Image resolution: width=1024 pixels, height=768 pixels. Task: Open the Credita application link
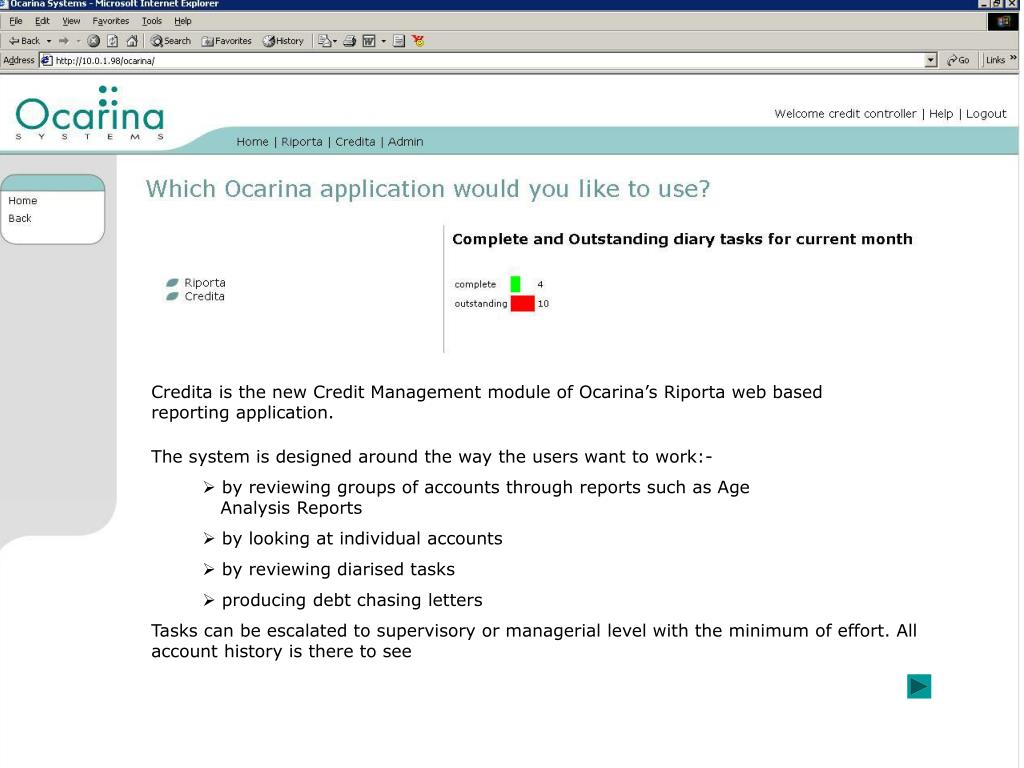(204, 296)
